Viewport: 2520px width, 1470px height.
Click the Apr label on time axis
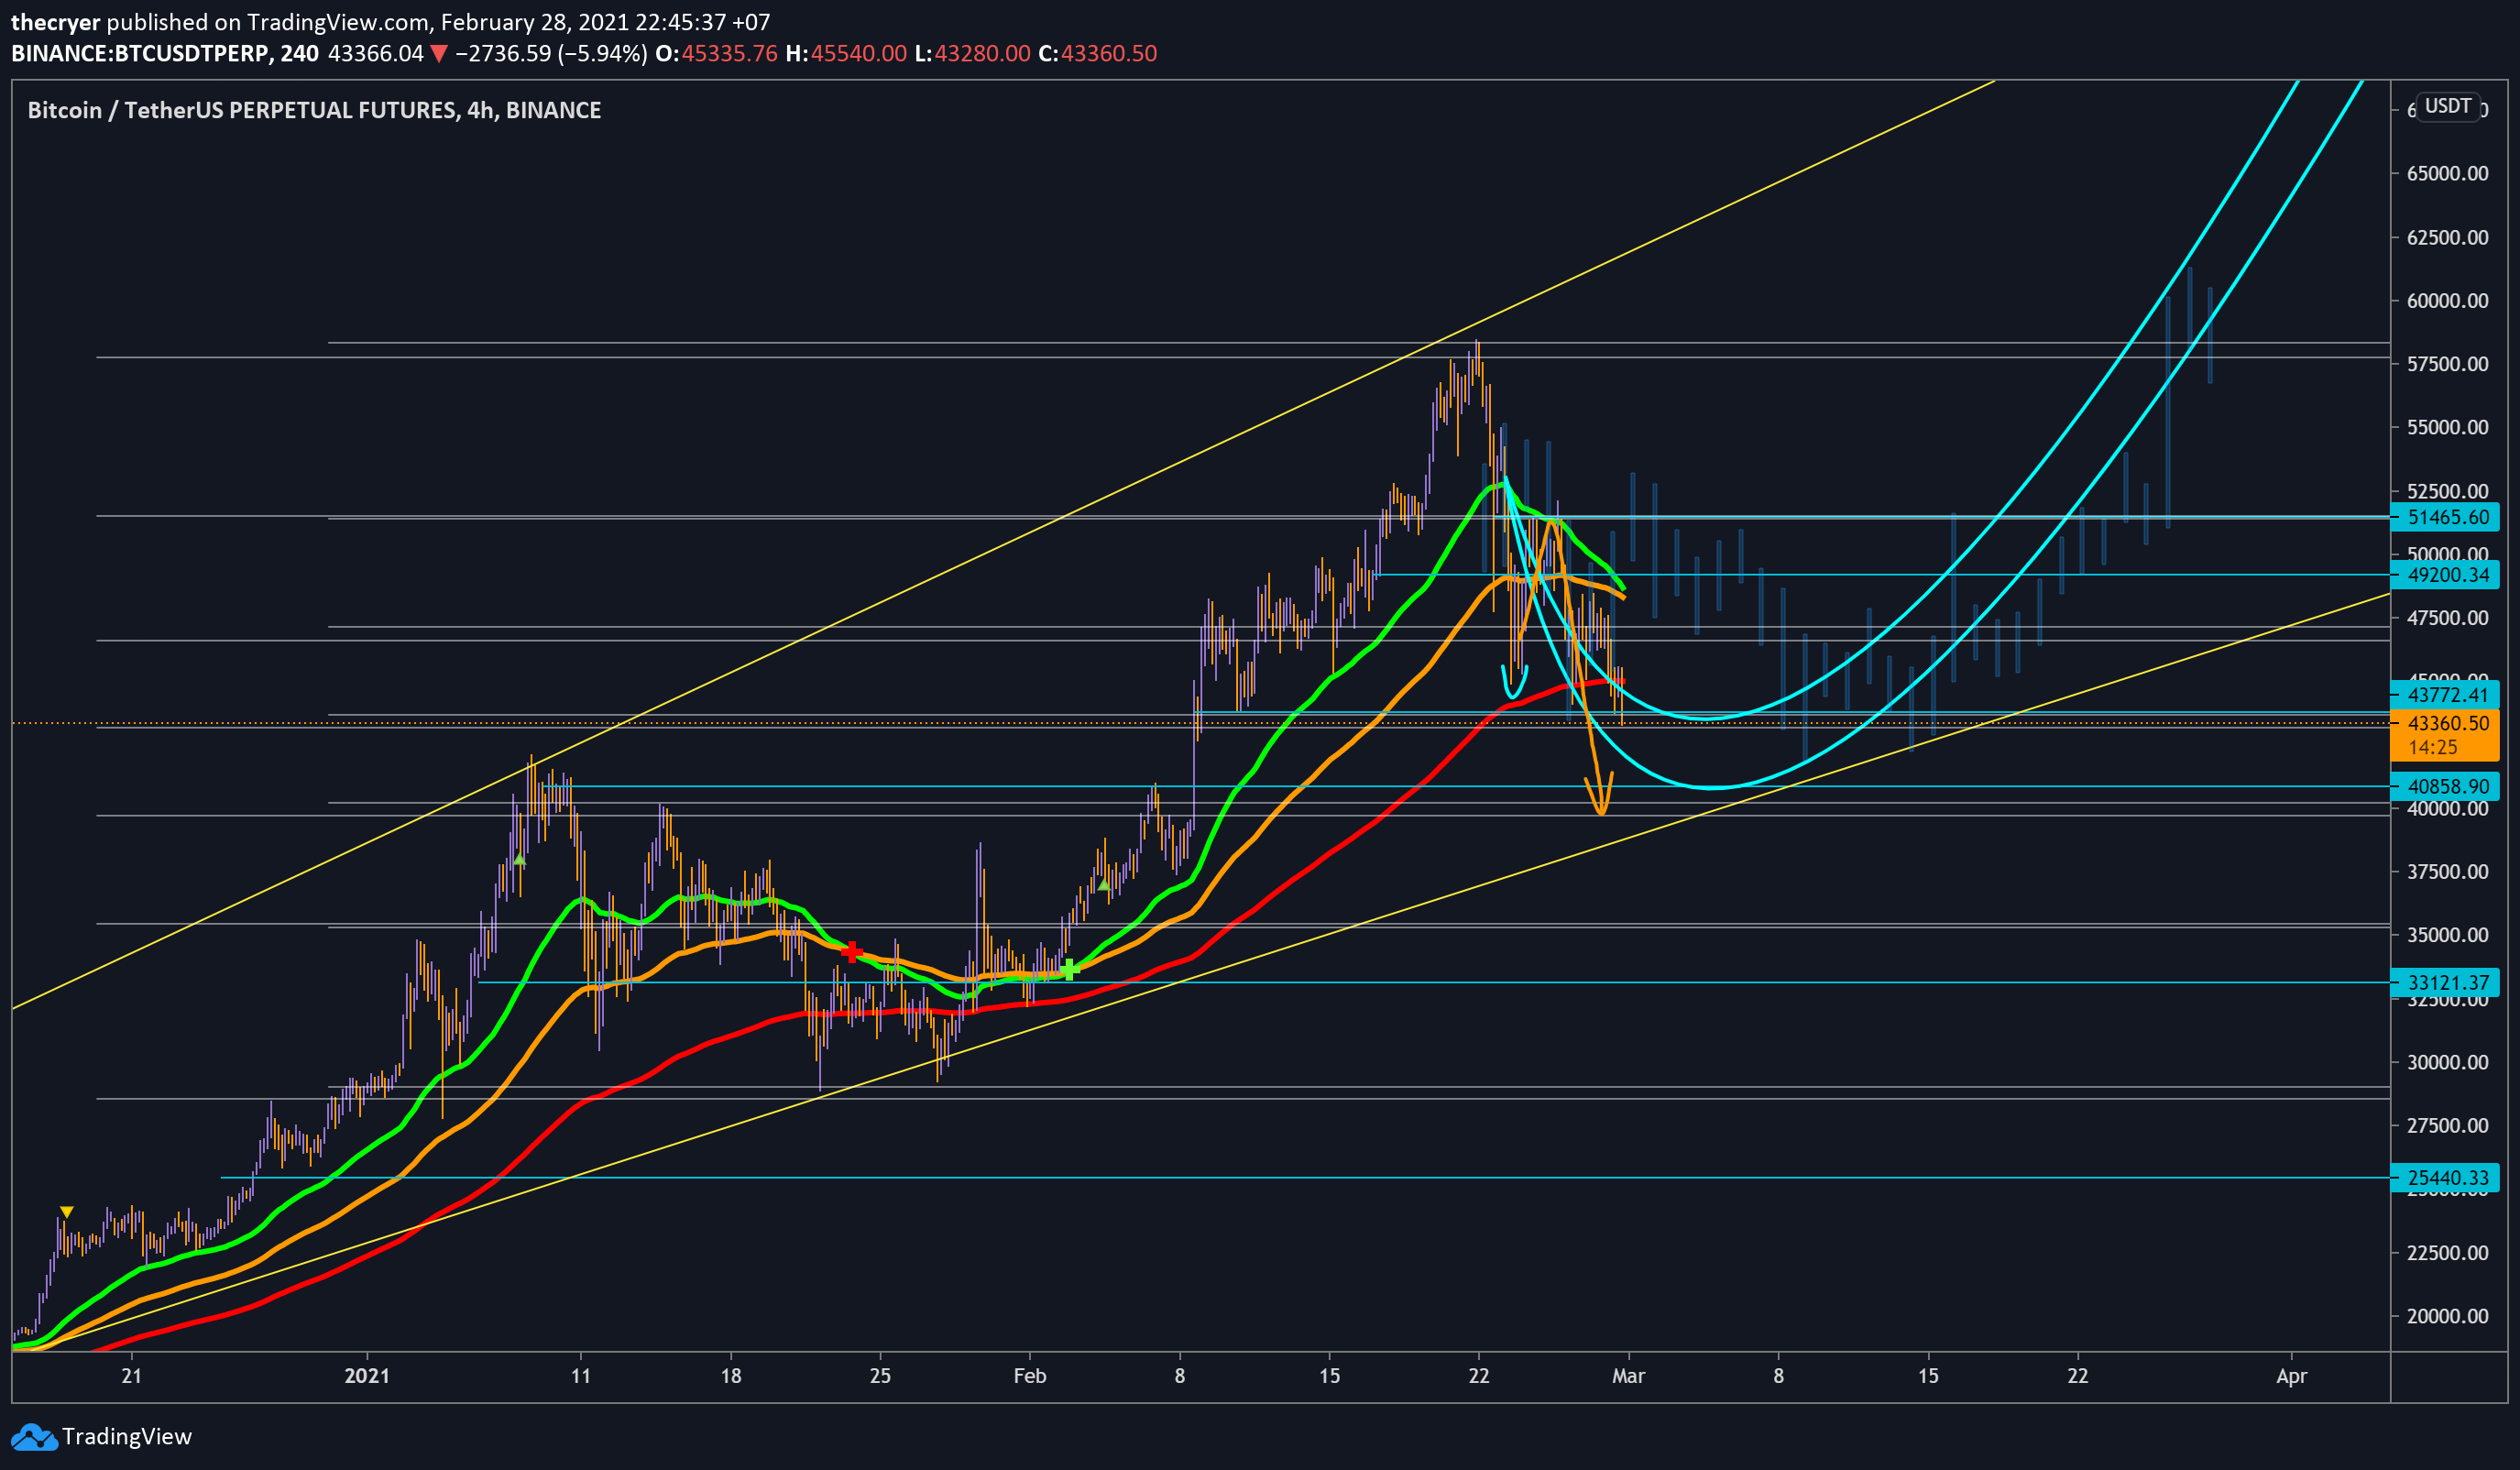point(2291,1376)
